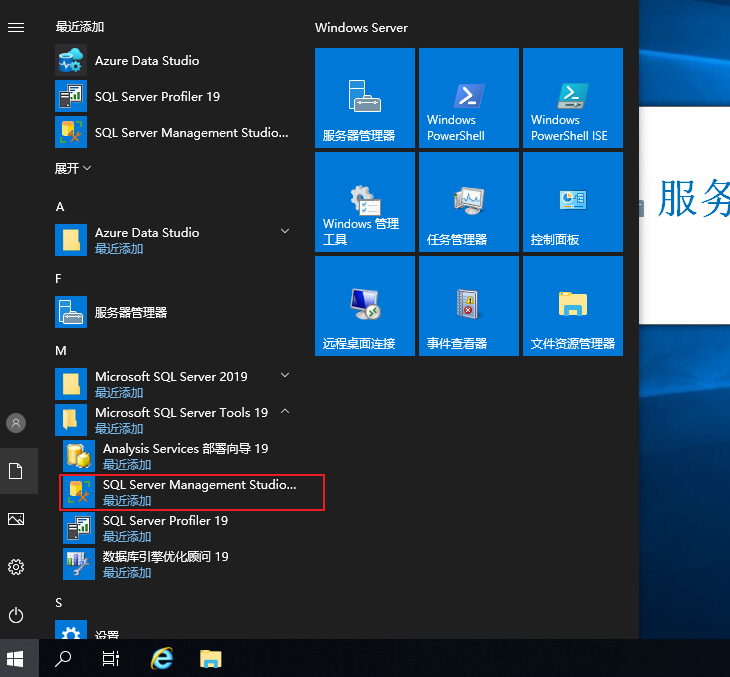This screenshot has width=730, height=677.
Task: Open Analysis Services 部署向导 19
Action: [x=185, y=456]
